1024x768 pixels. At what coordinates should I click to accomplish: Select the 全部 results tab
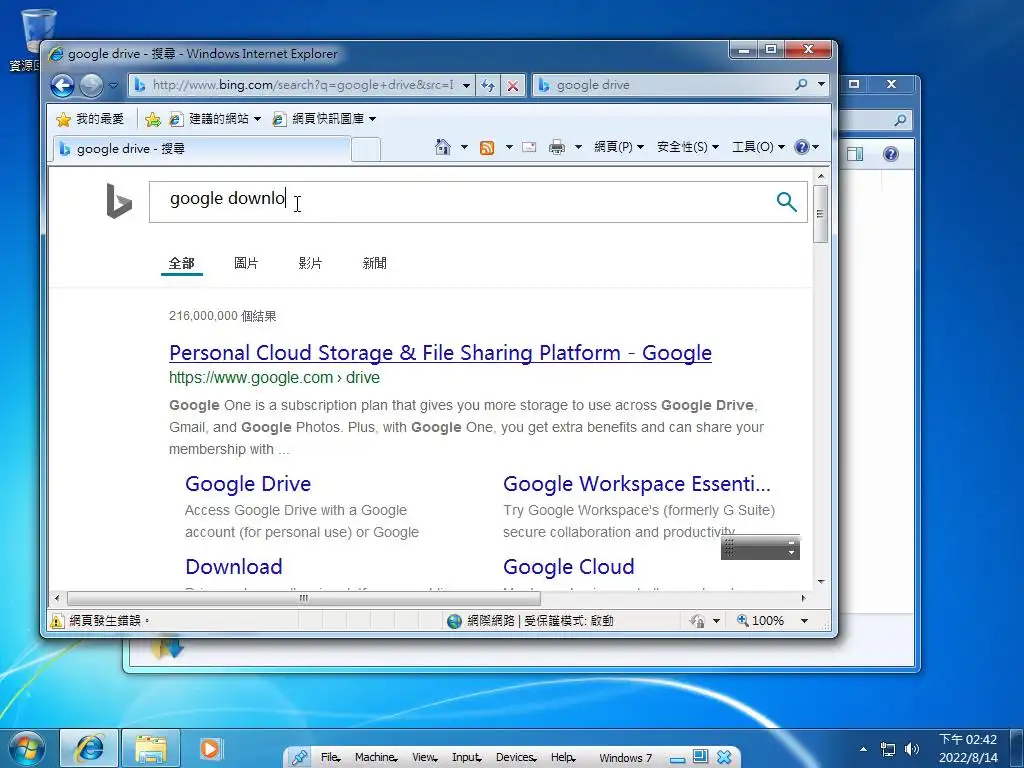click(182, 263)
